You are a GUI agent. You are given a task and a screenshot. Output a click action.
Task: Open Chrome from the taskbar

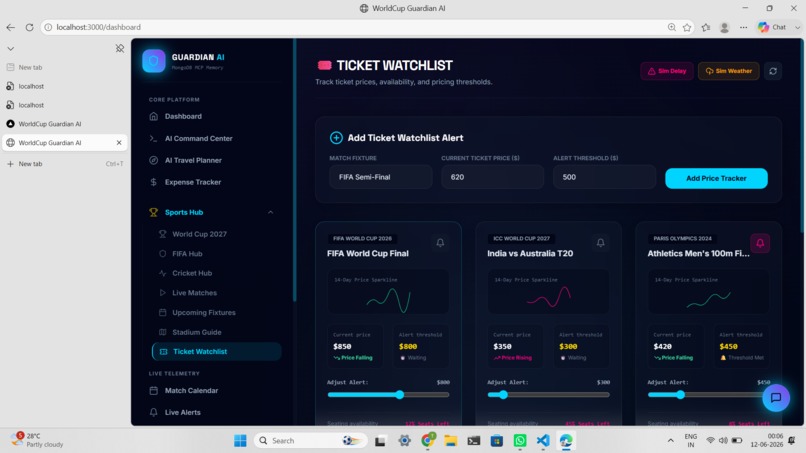point(428,441)
